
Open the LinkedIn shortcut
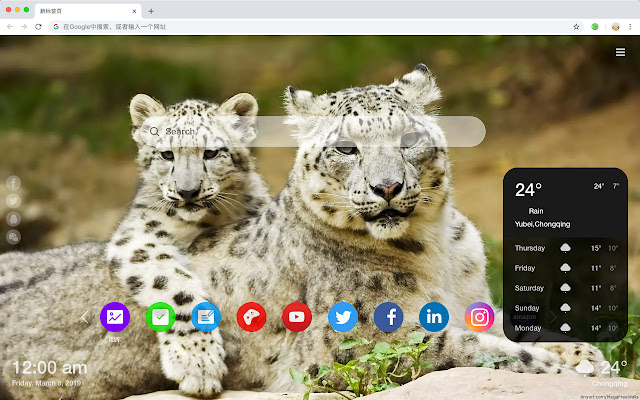tap(434, 317)
